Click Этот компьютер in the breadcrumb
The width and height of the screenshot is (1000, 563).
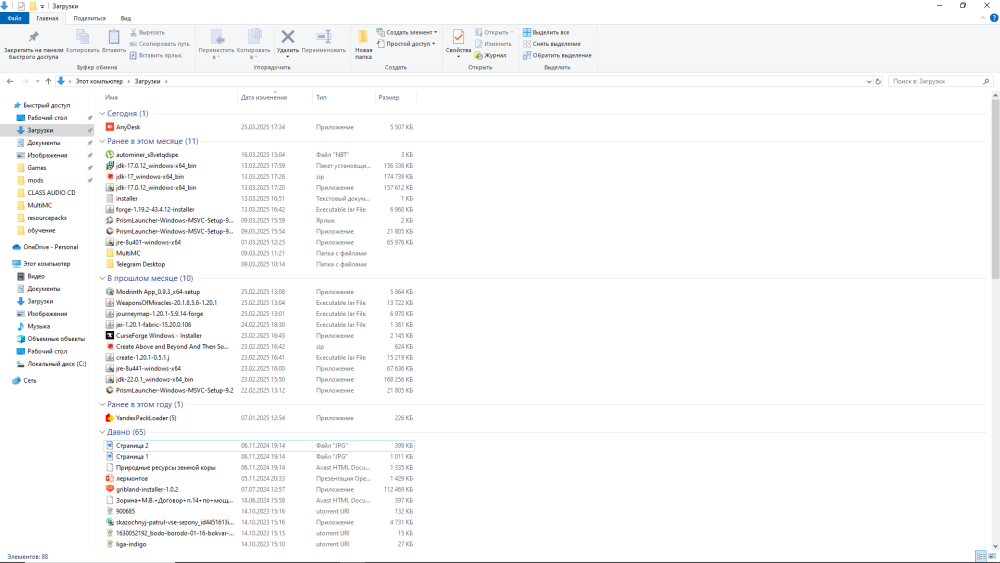[99, 82]
